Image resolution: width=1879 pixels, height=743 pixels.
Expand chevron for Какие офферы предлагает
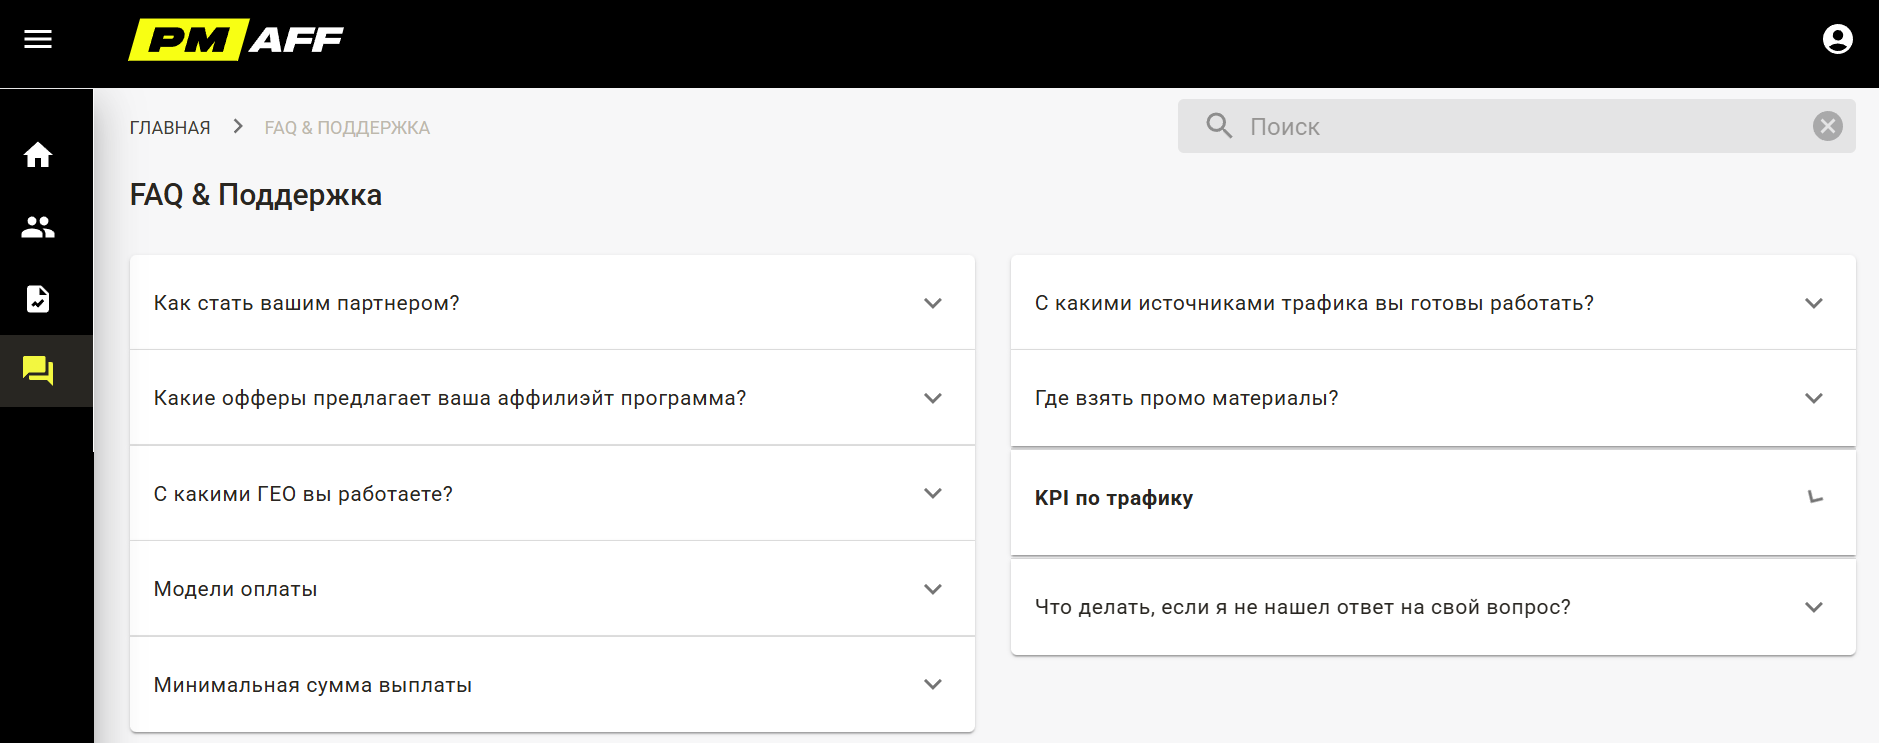933,398
